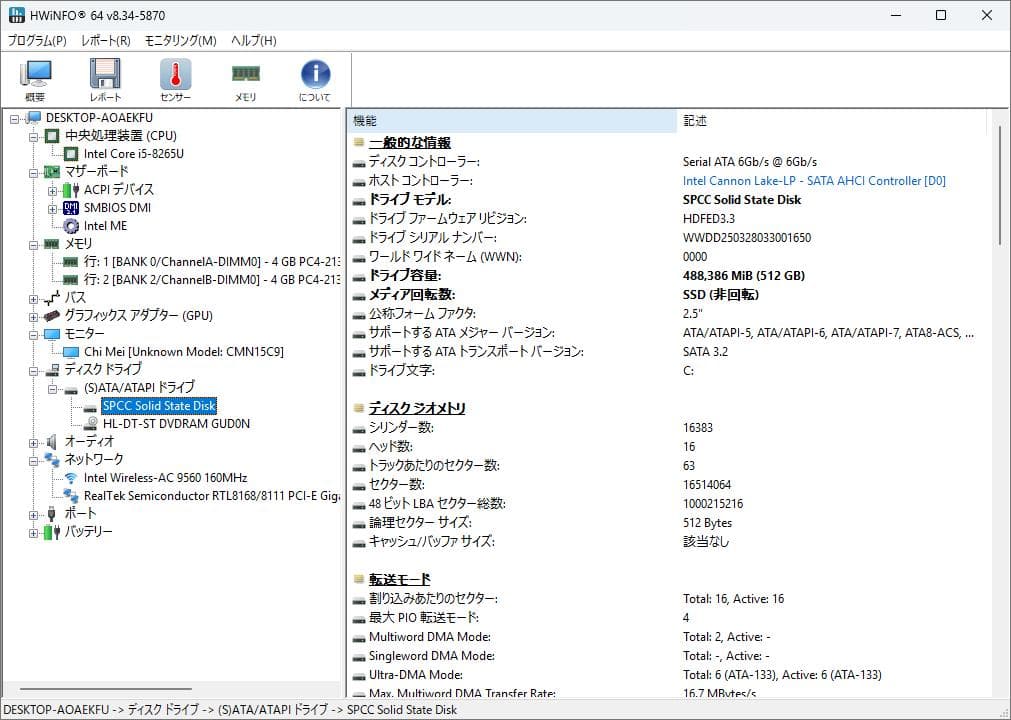Click the bus icon beside バス
1011x720 pixels.
(52, 298)
